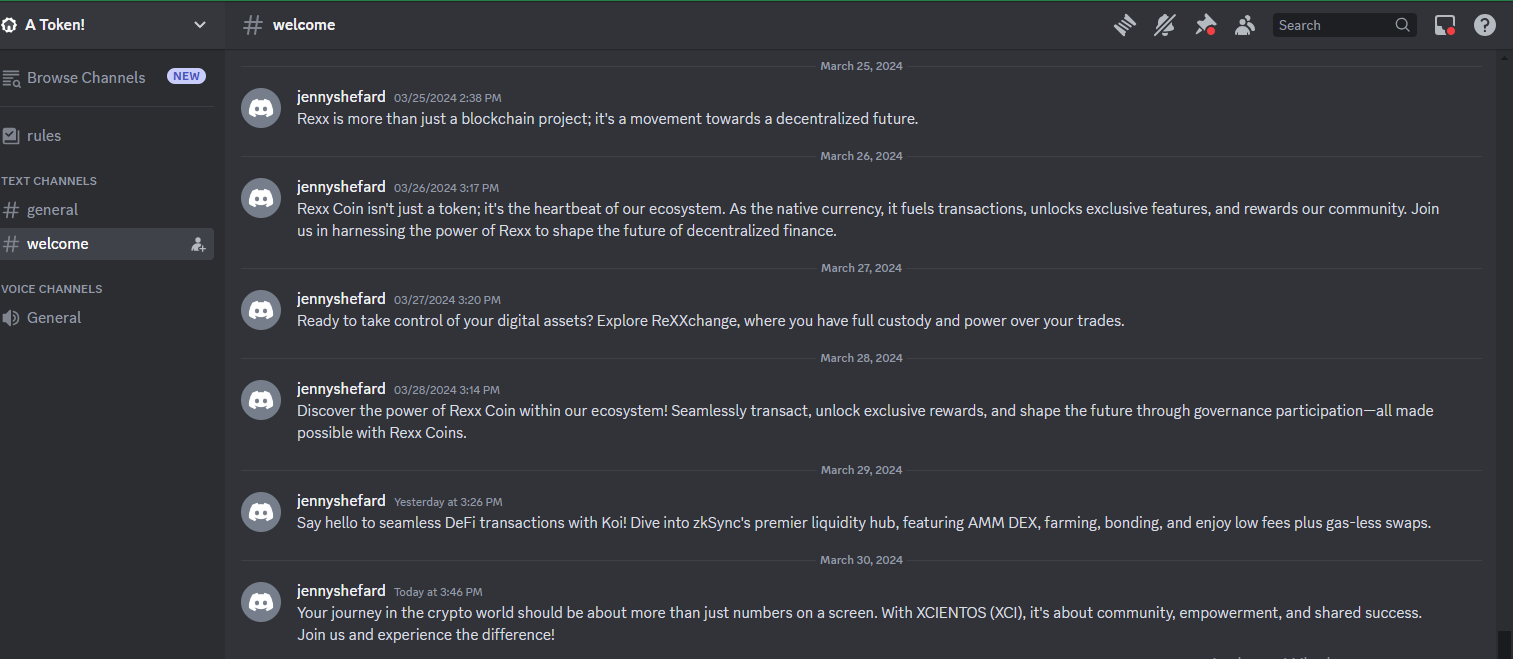
Task: Toggle channel notification mute bell
Action: click(1164, 25)
